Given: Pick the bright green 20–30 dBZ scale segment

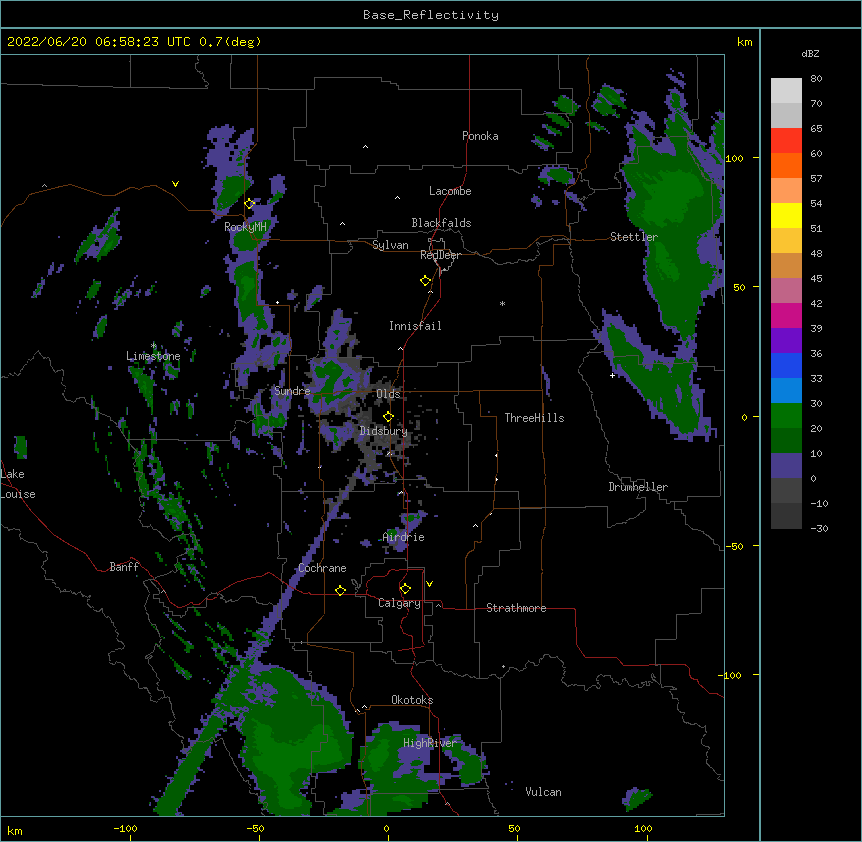Looking at the screenshot, I should (x=786, y=416).
